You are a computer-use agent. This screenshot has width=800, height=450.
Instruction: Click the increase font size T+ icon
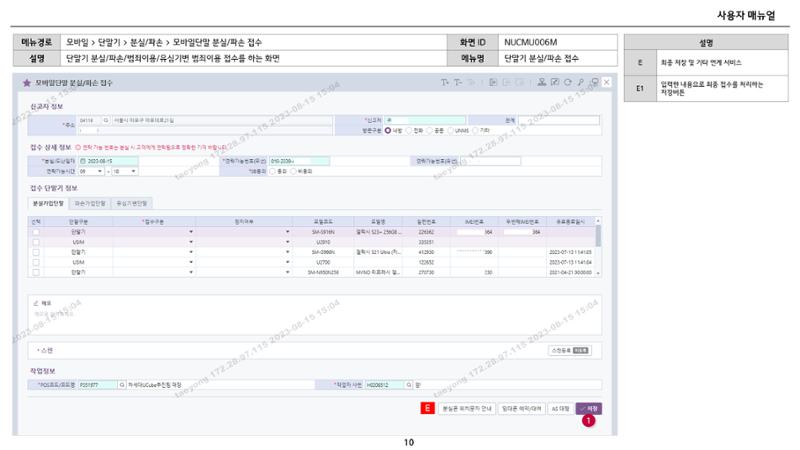(445, 82)
